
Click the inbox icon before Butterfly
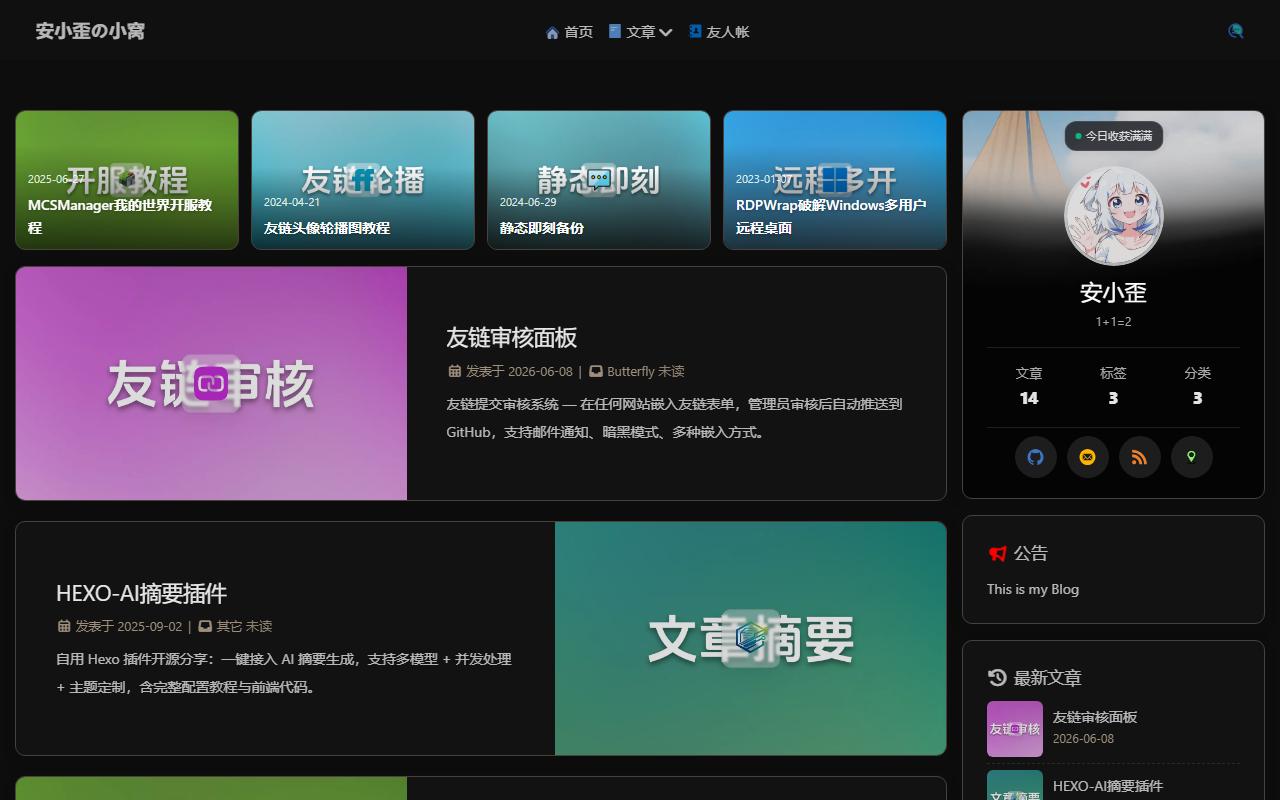[x=596, y=371]
